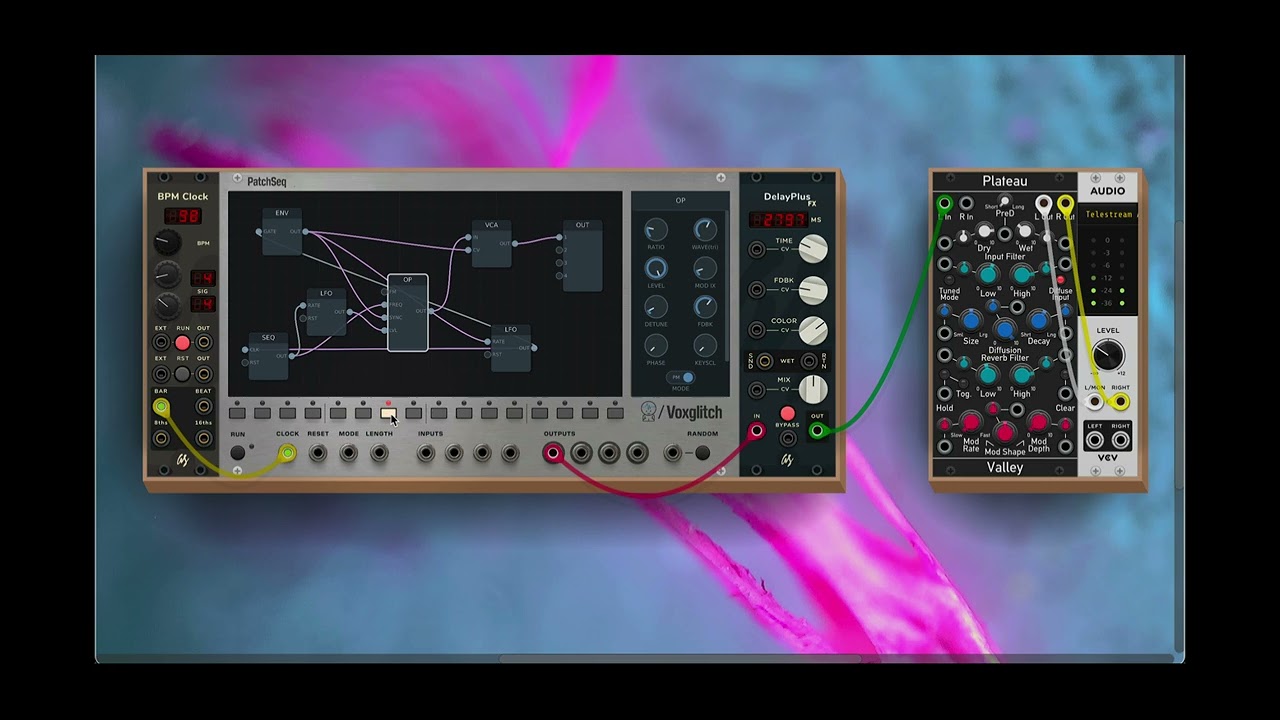1280x720 pixels.
Task: Select the VCA node in the PatchSeq graph
Action: click(x=491, y=243)
